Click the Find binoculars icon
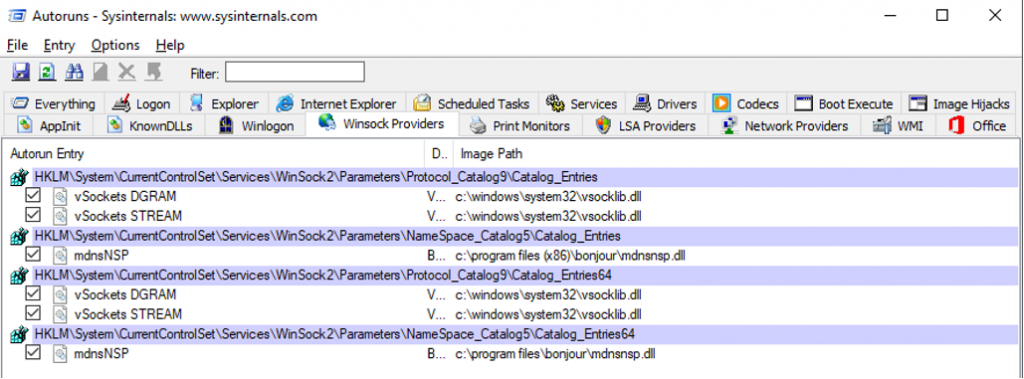Image resolution: width=1024 pixels, height=379 pixels. coord(73,71)
